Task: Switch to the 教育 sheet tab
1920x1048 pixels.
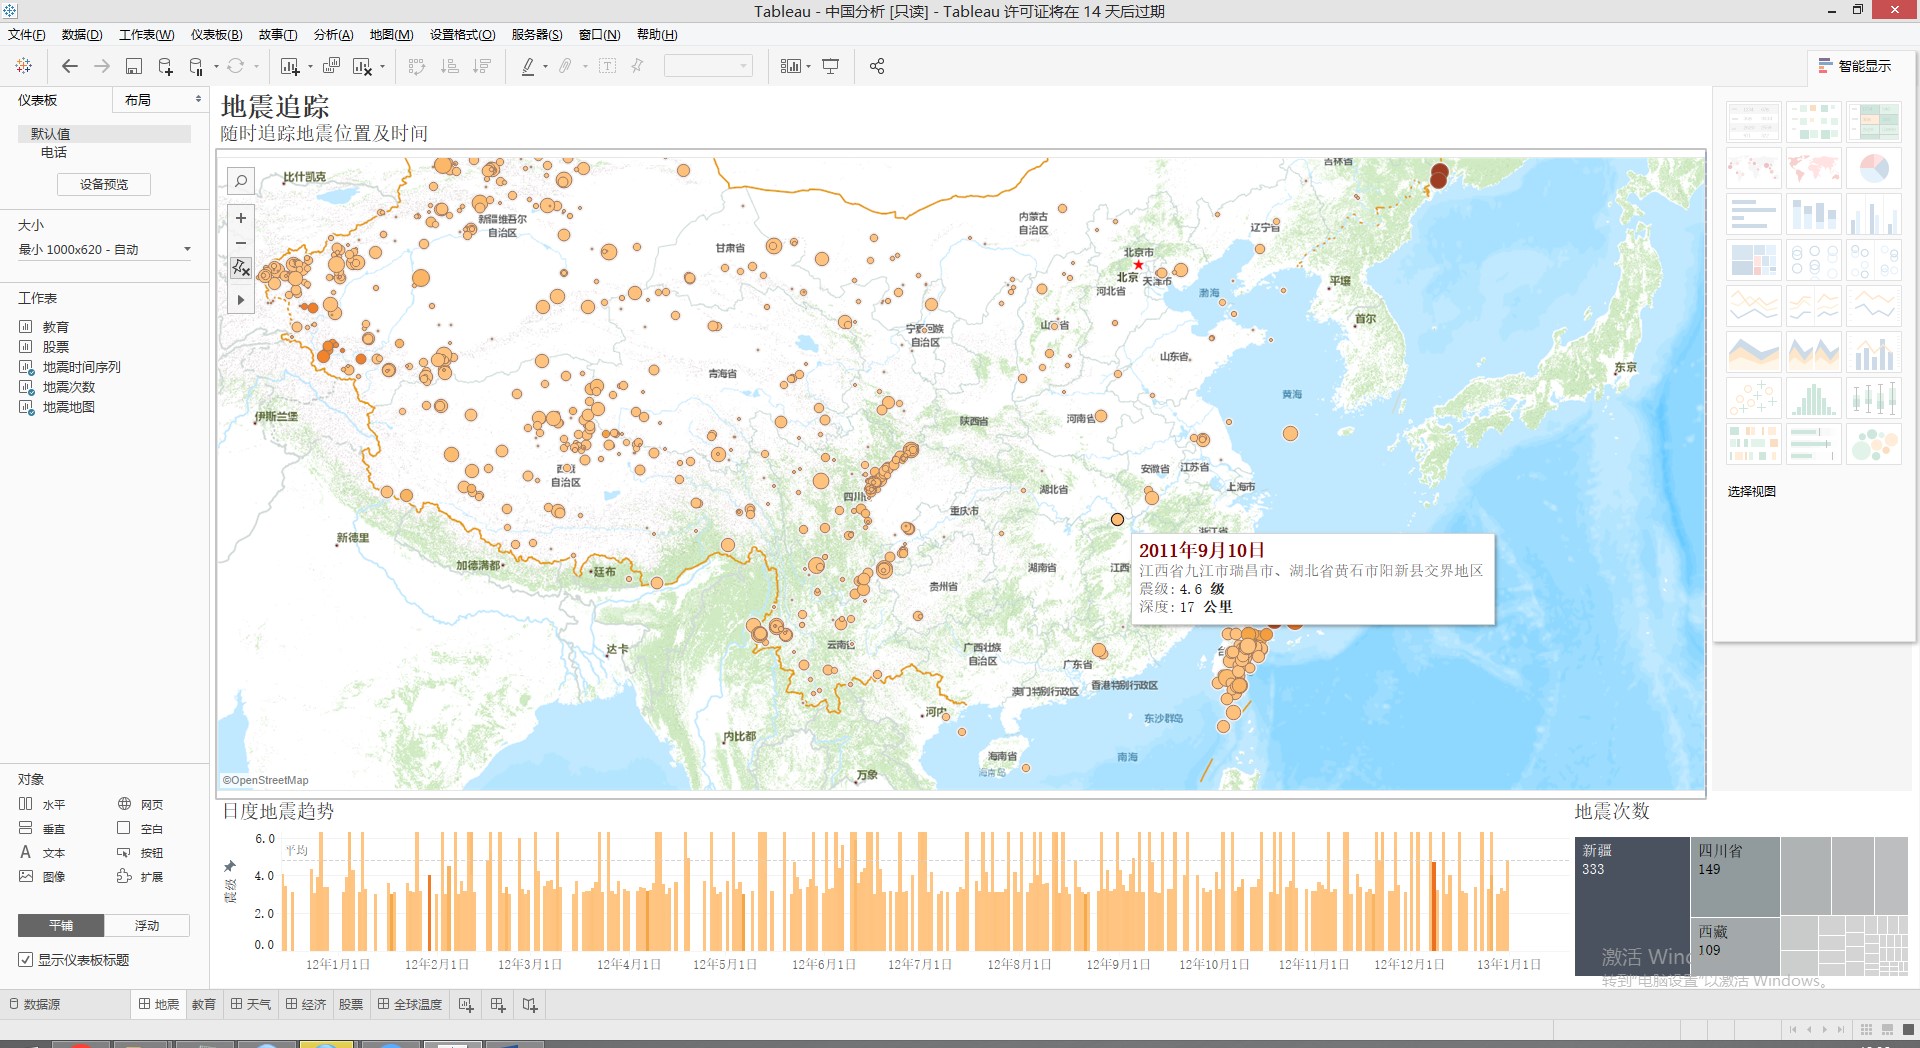Action: point(204,1005)
